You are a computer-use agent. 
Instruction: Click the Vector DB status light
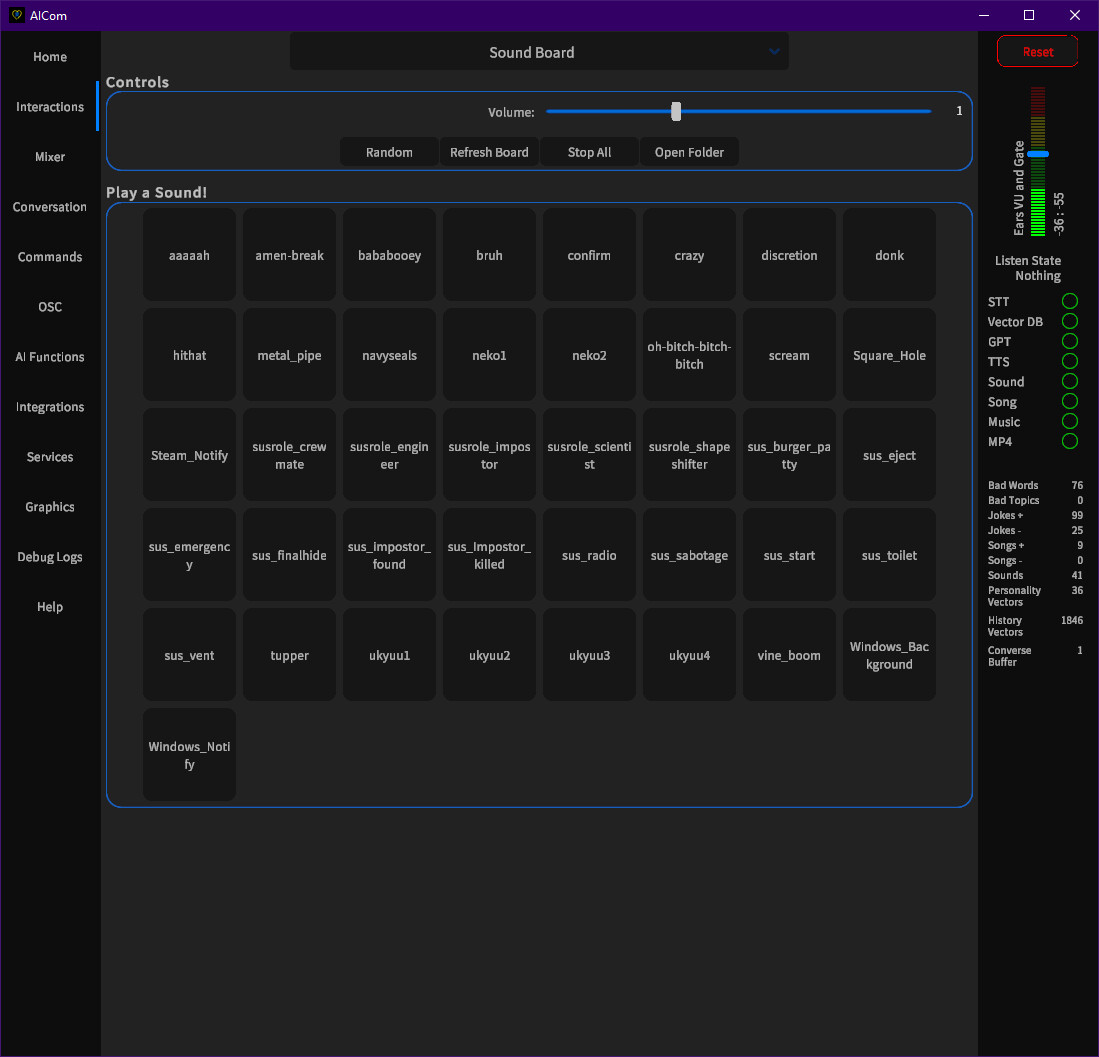(x=1070, y=321)
